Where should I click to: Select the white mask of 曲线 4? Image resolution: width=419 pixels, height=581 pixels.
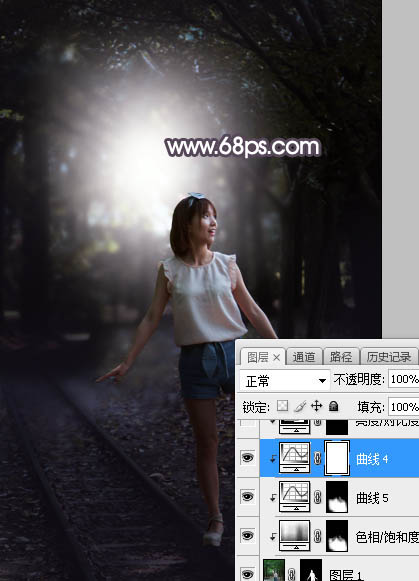337,458
